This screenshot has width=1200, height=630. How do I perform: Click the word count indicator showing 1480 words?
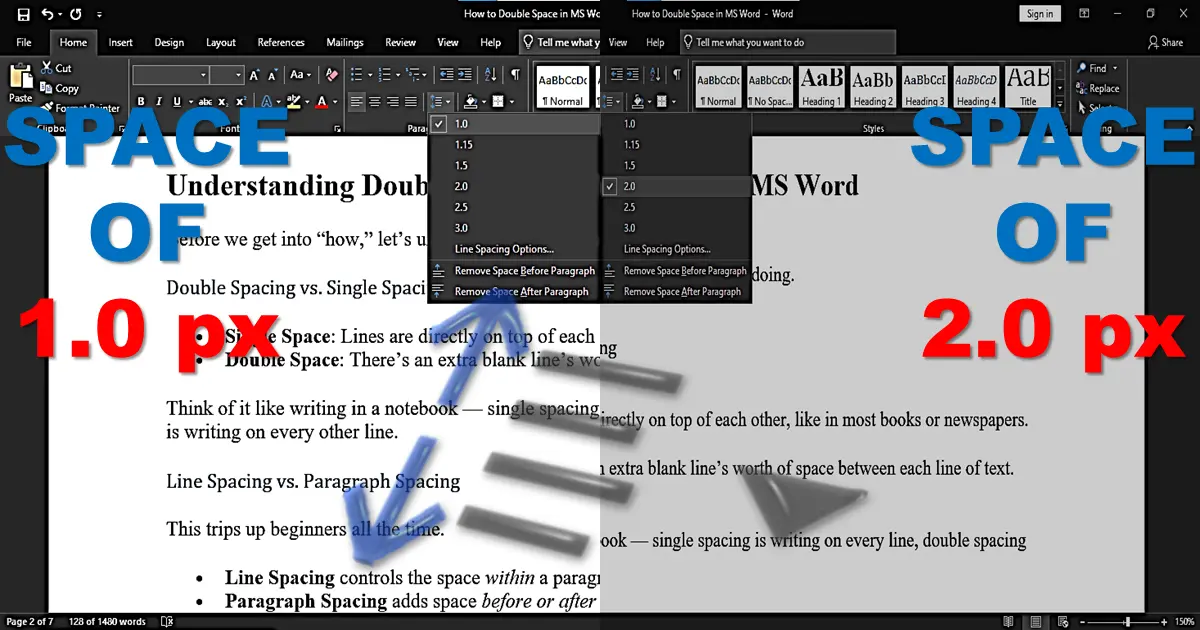point(107,621)
